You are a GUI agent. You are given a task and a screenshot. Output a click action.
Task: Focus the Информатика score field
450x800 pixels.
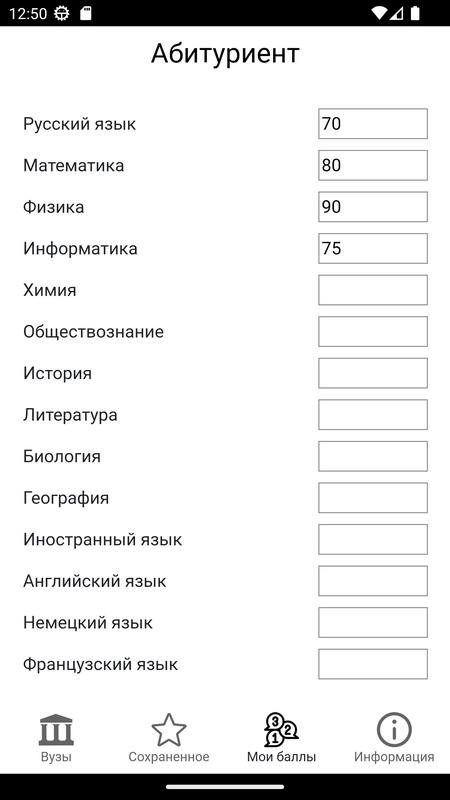pyautogui.click(x=373, y=248)
